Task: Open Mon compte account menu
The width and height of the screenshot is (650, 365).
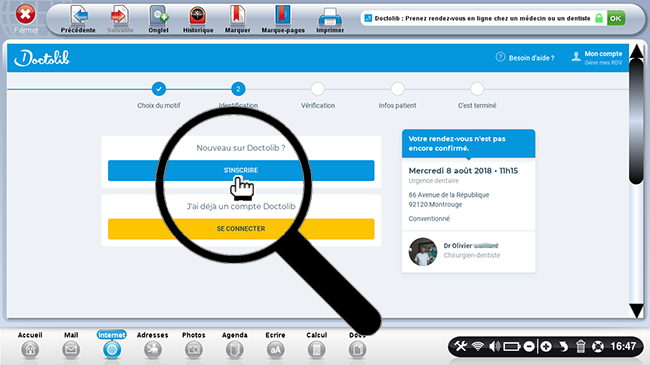Action: 597,58
